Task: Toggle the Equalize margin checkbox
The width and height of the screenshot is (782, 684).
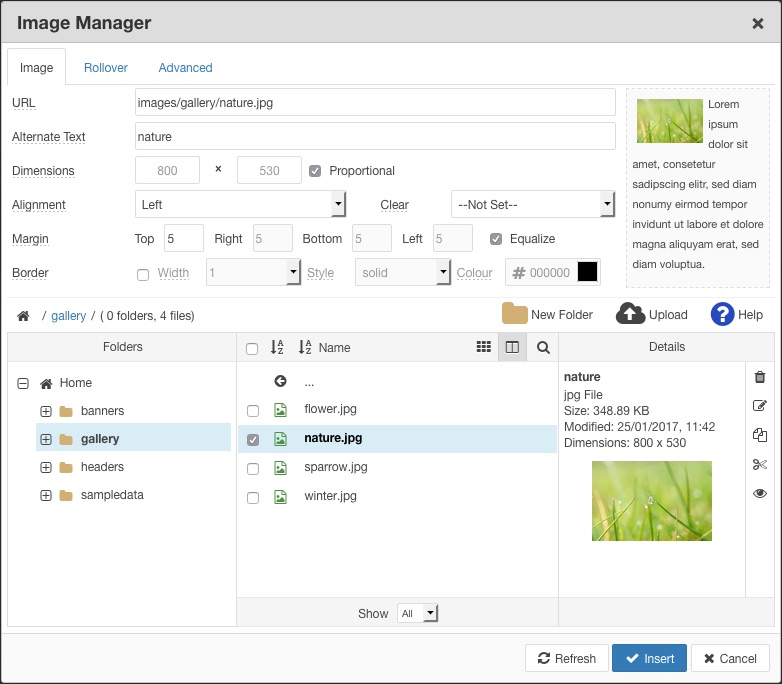Action: click(495, 239)
